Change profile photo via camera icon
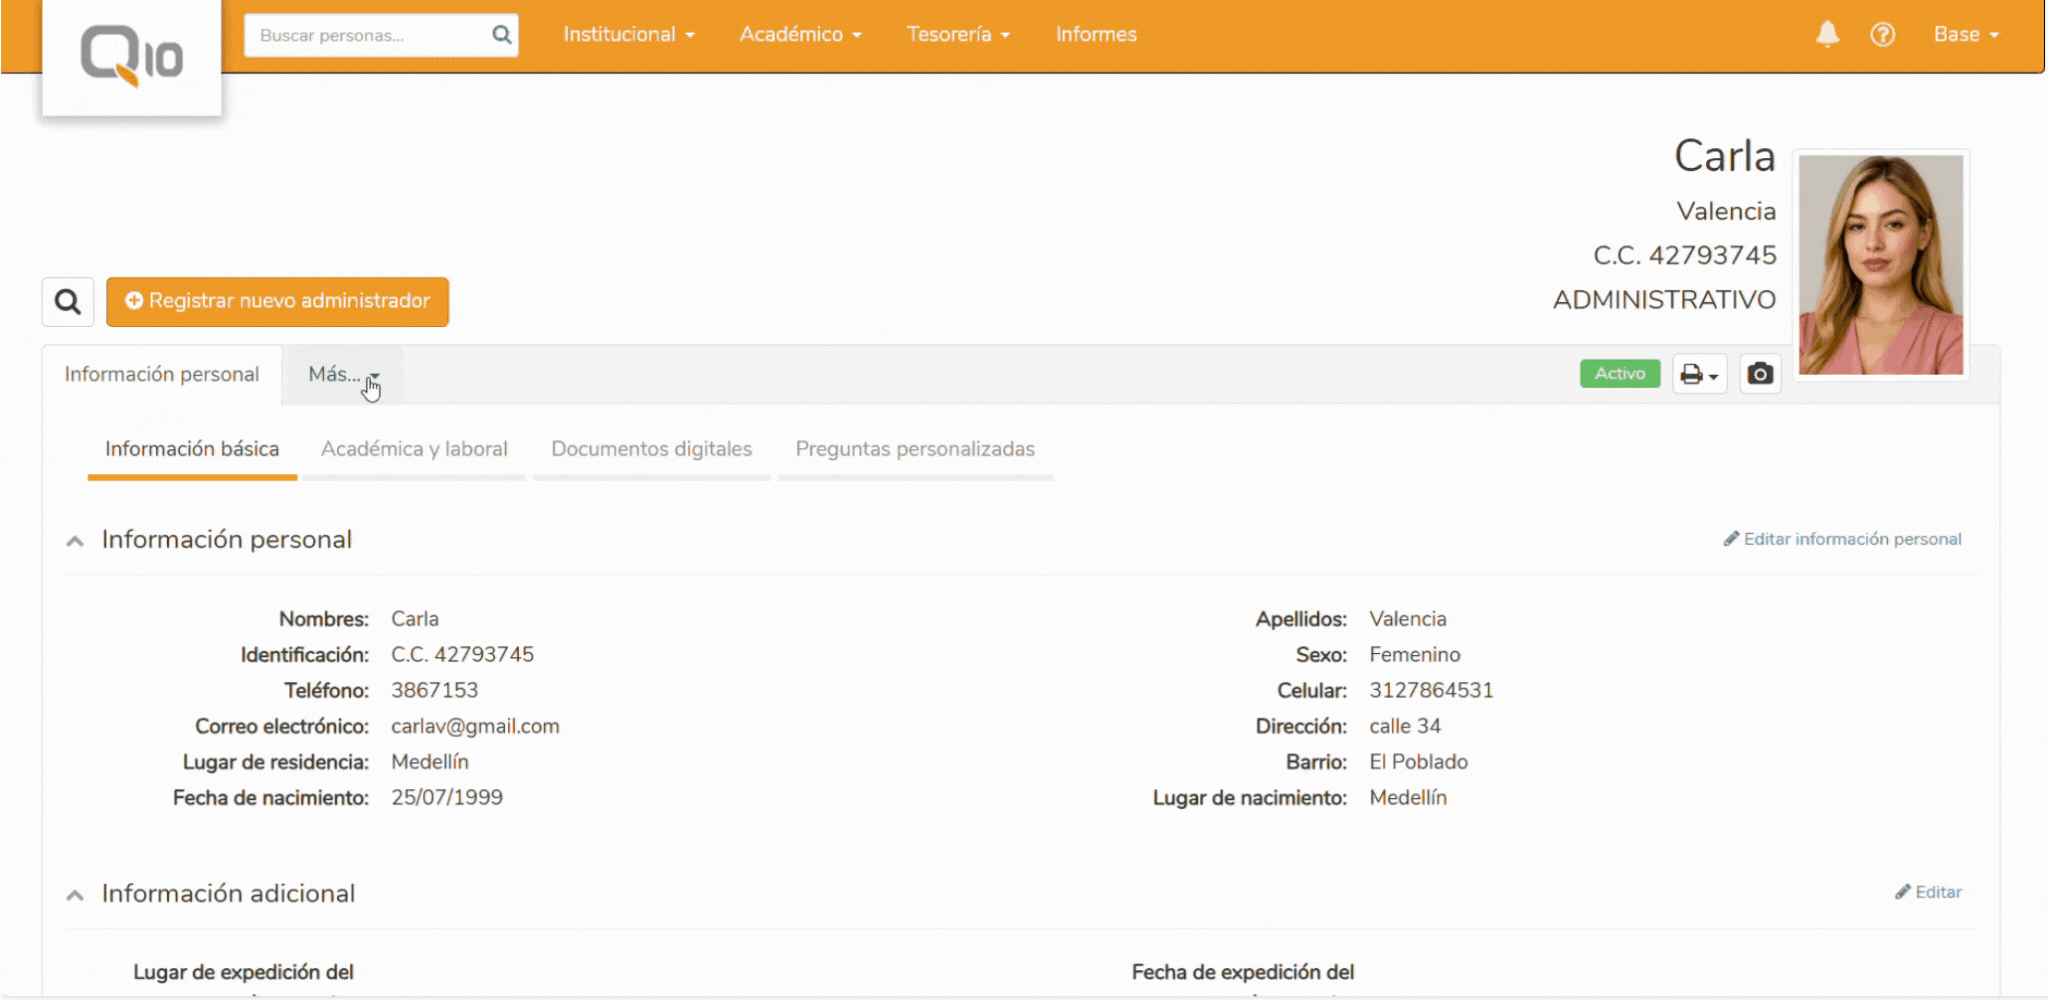The width and height of the screenshot is (2048, 1000). click(1760, 373)
